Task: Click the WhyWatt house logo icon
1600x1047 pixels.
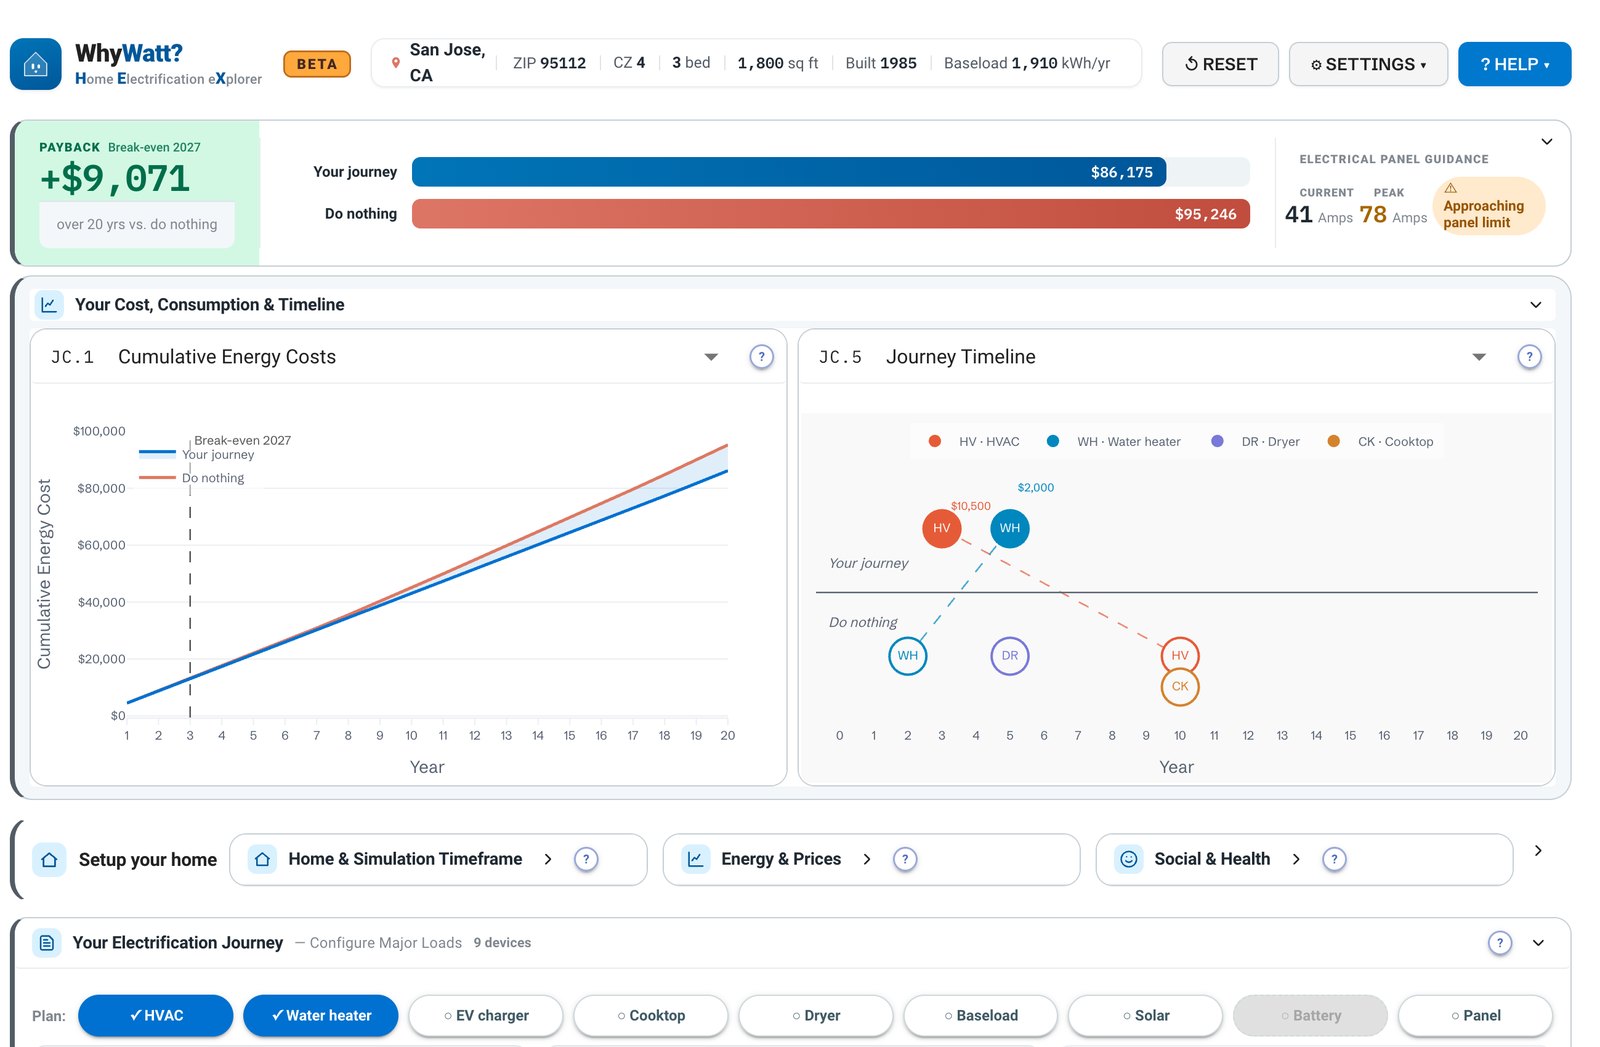Action: pyautogui.click(x=36, y=64)
